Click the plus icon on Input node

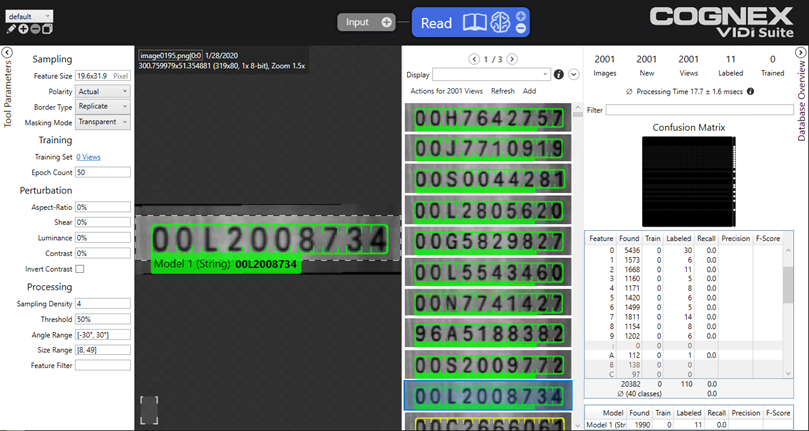click(x=387, y=22)
